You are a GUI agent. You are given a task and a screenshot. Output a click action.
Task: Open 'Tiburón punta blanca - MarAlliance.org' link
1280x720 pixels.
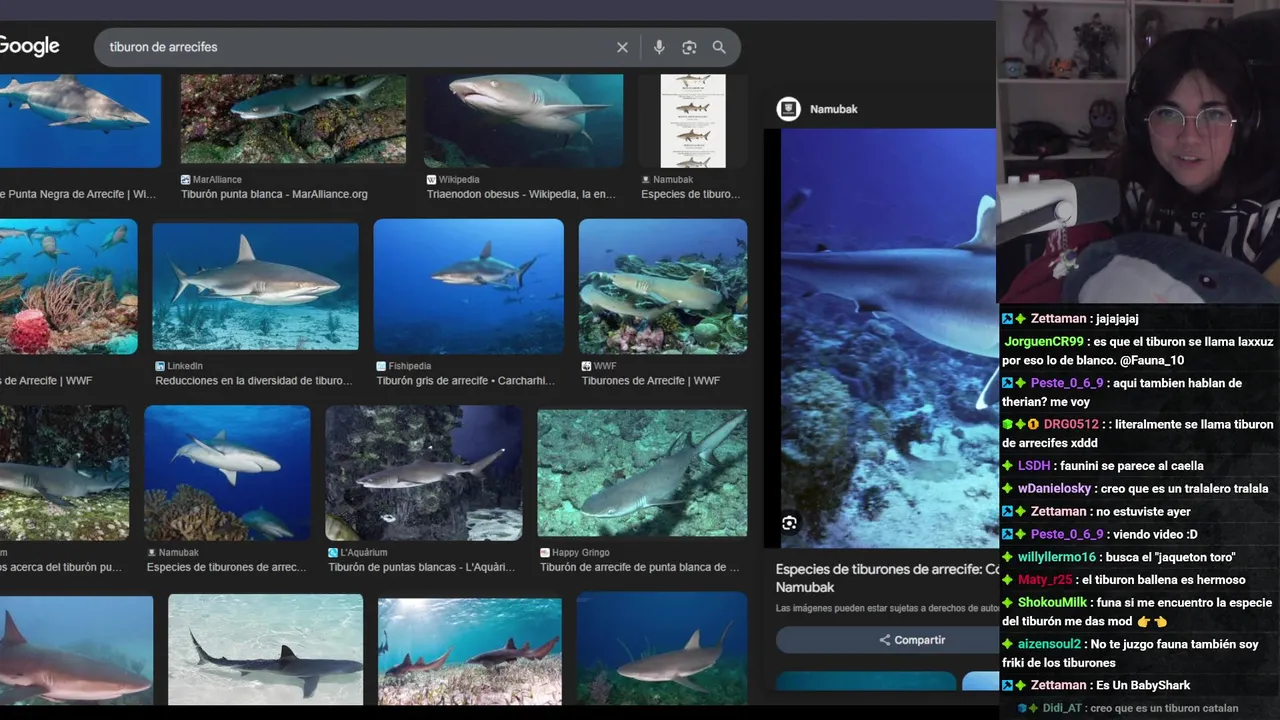click(274, 194)
